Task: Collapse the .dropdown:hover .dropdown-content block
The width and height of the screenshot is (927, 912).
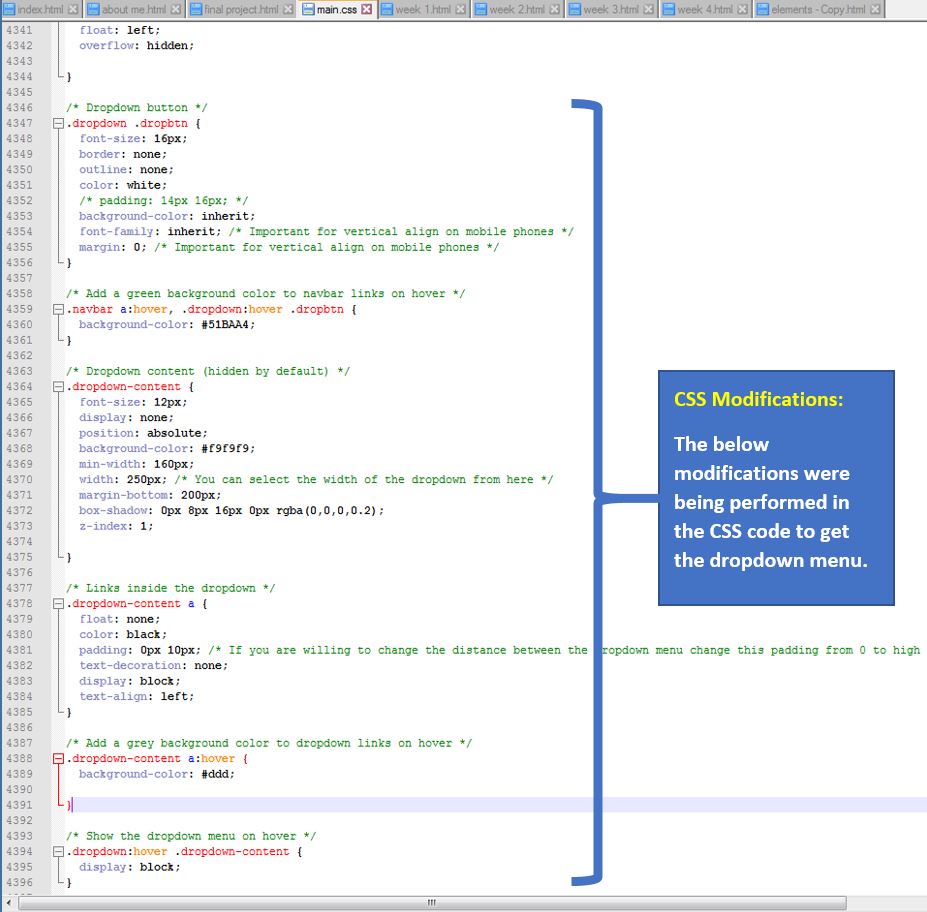Action: click(x=58, y=852)
